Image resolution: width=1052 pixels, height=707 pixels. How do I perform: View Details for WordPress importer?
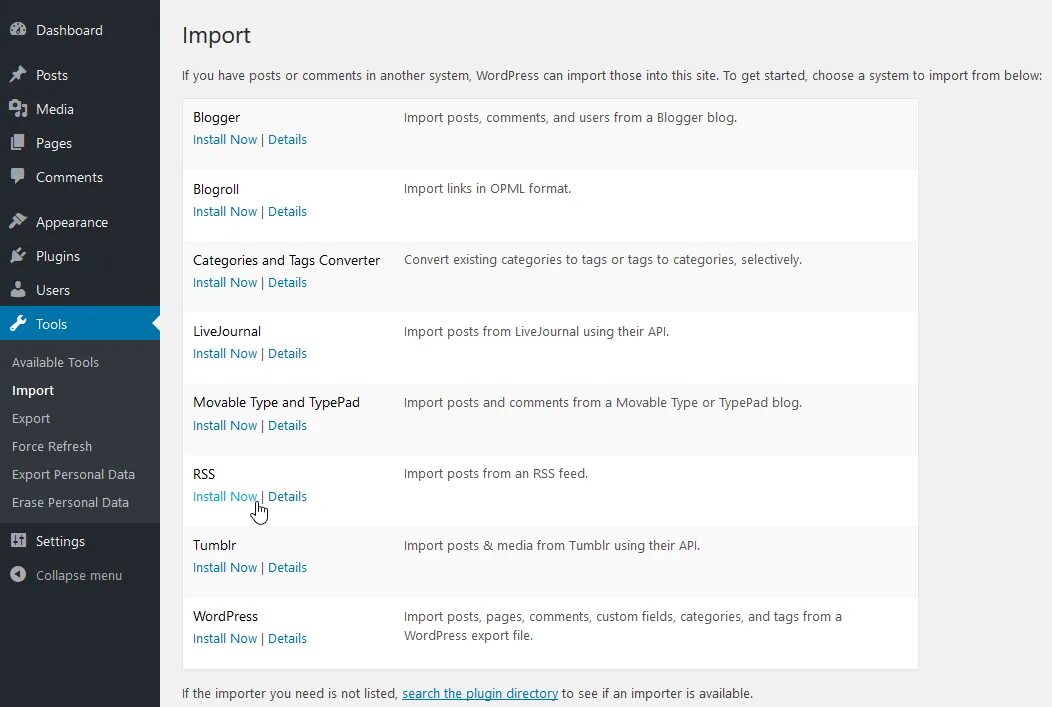287,638
